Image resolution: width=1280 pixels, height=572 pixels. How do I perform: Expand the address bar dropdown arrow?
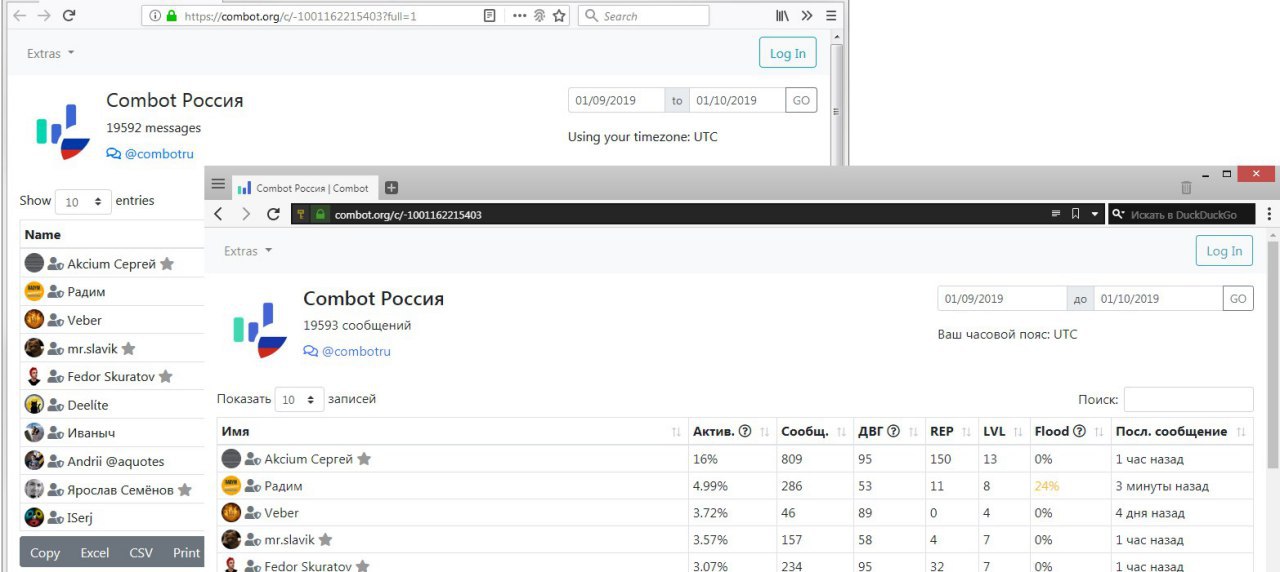click(1095, 214)
